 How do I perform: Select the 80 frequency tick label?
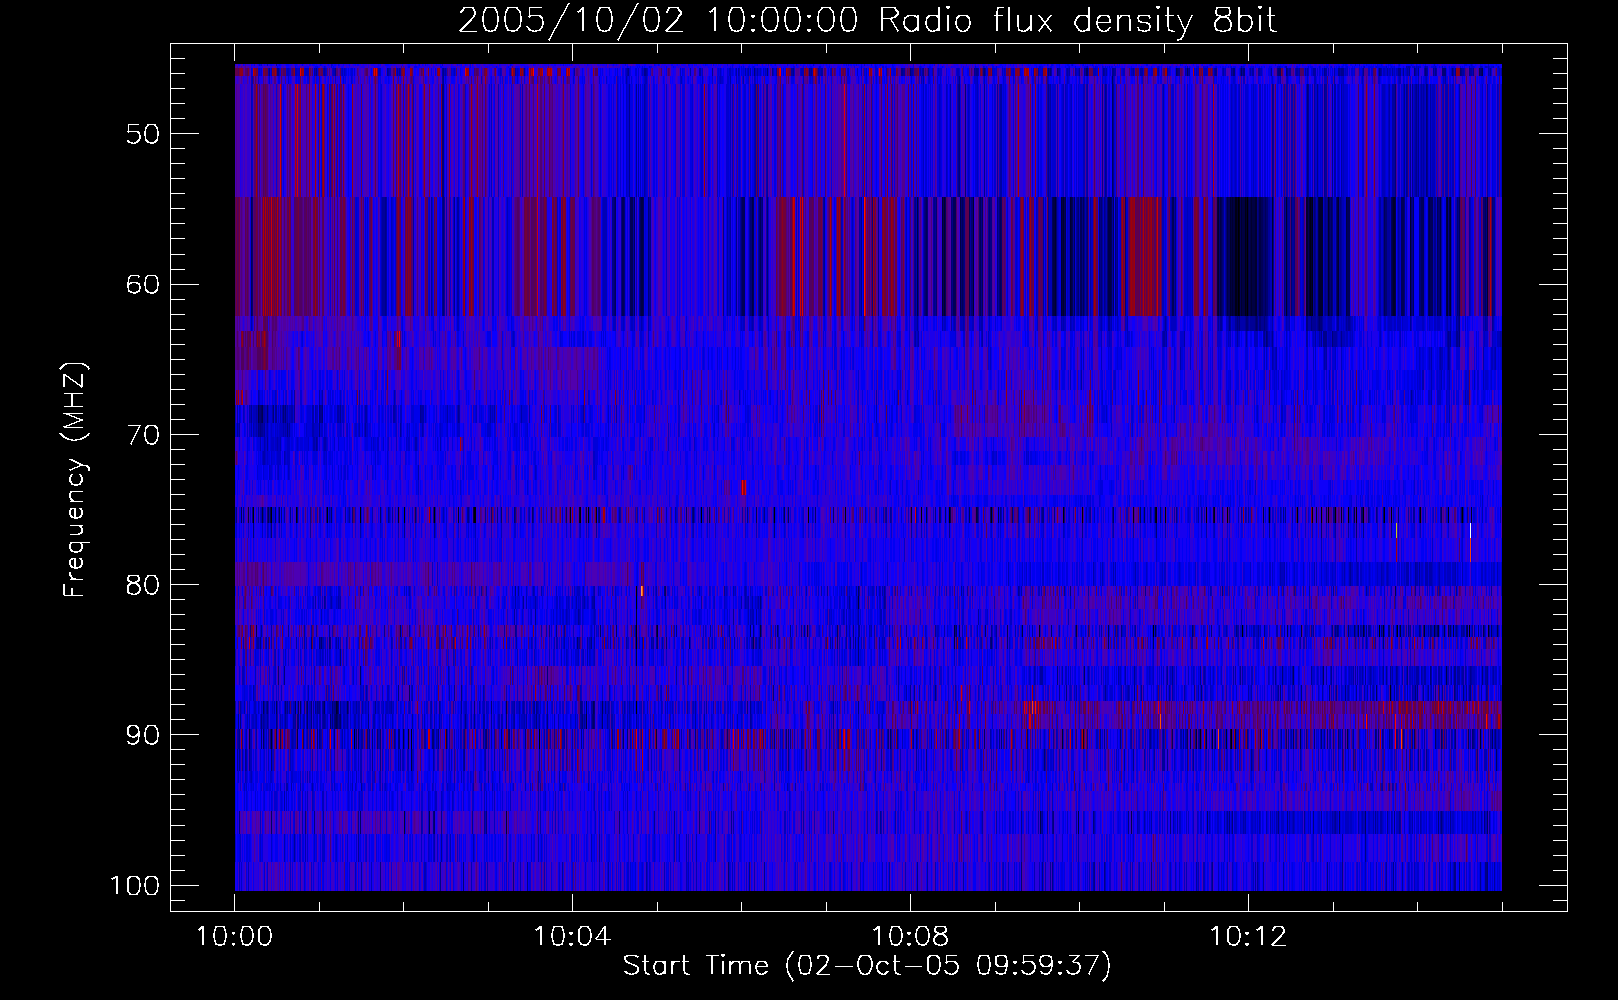(x=142, y=584)
